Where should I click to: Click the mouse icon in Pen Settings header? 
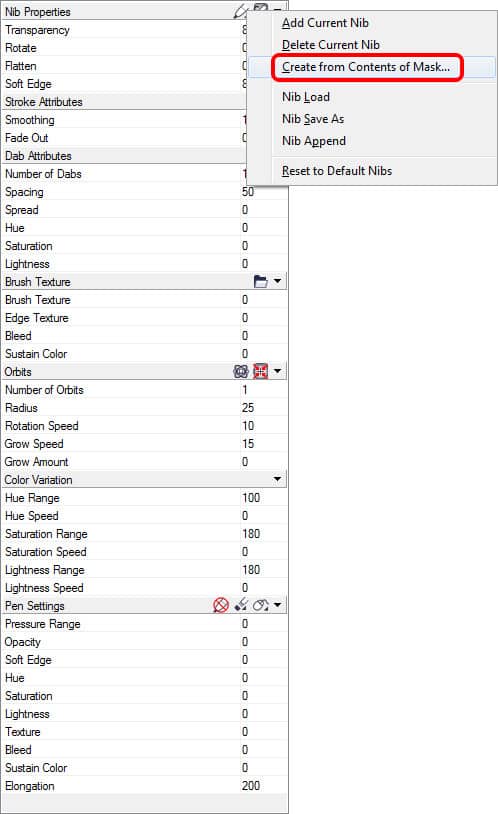click(x=261, y=605)
